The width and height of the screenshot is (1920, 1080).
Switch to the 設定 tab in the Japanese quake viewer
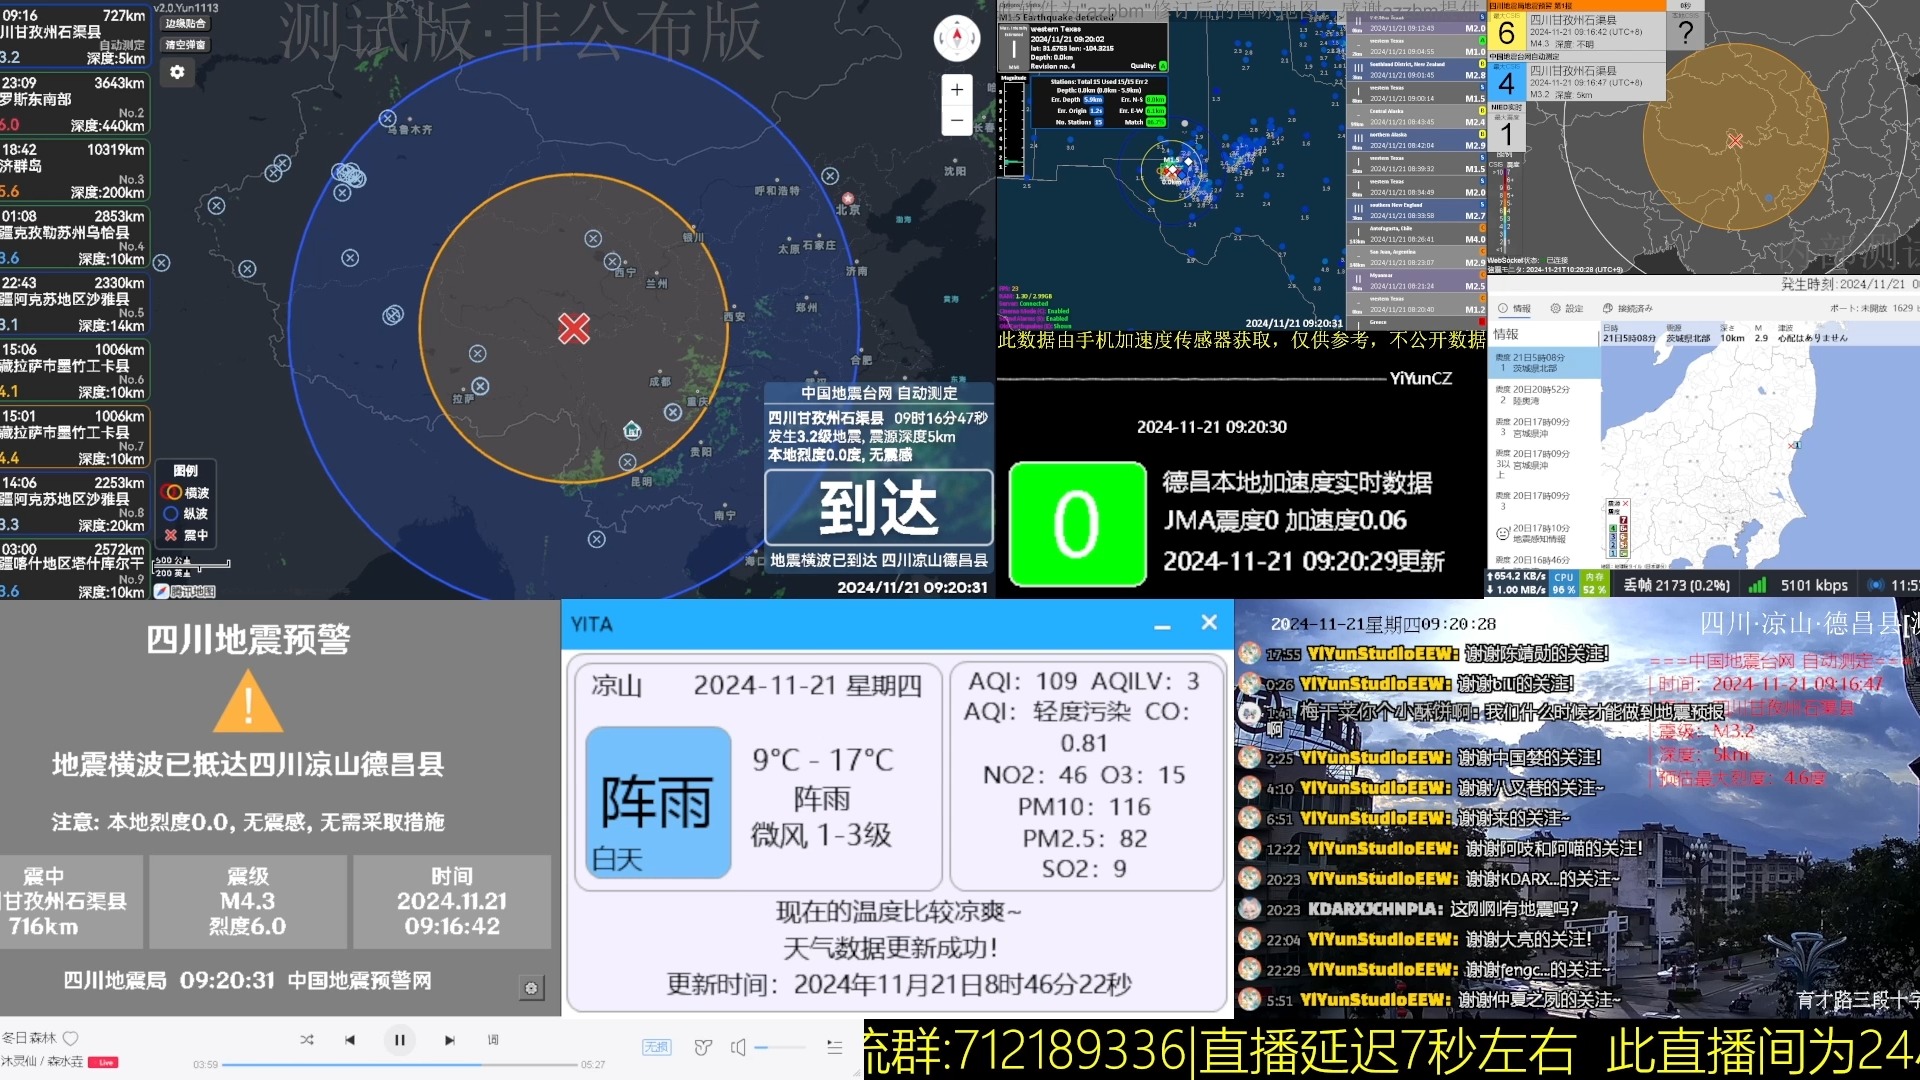coord(1567,308)
